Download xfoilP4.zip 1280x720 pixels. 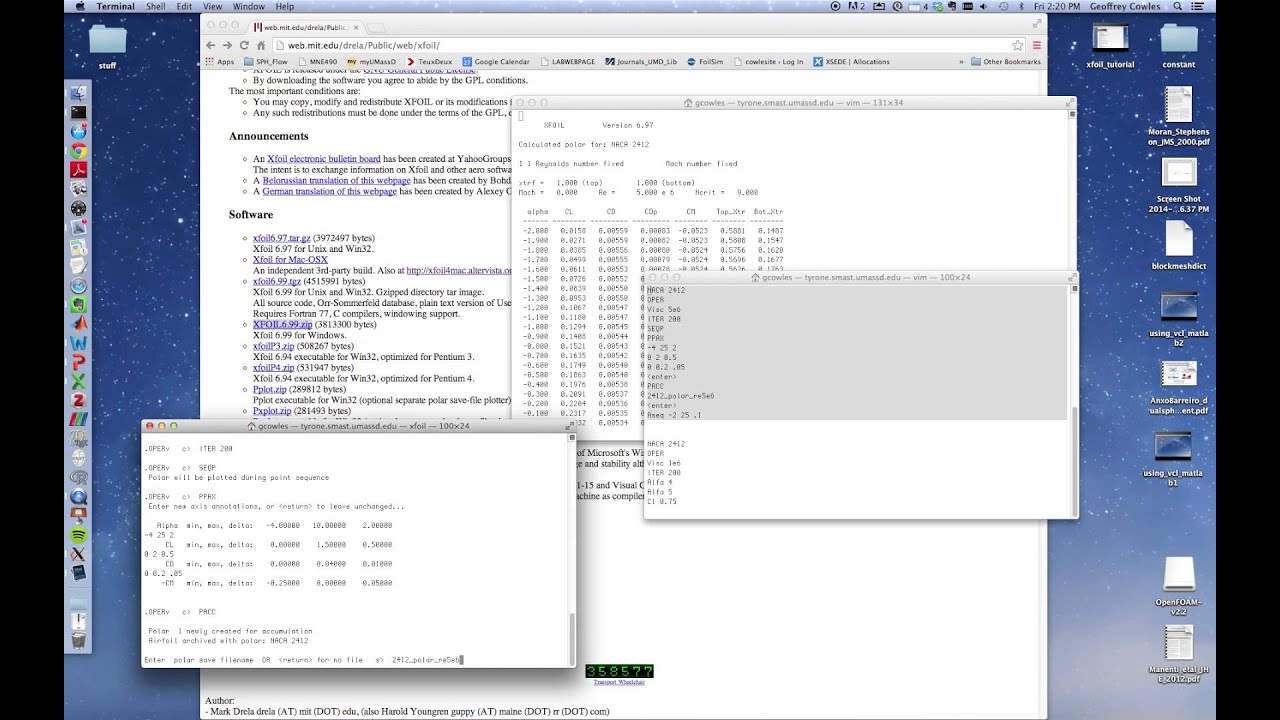point(273,368)
